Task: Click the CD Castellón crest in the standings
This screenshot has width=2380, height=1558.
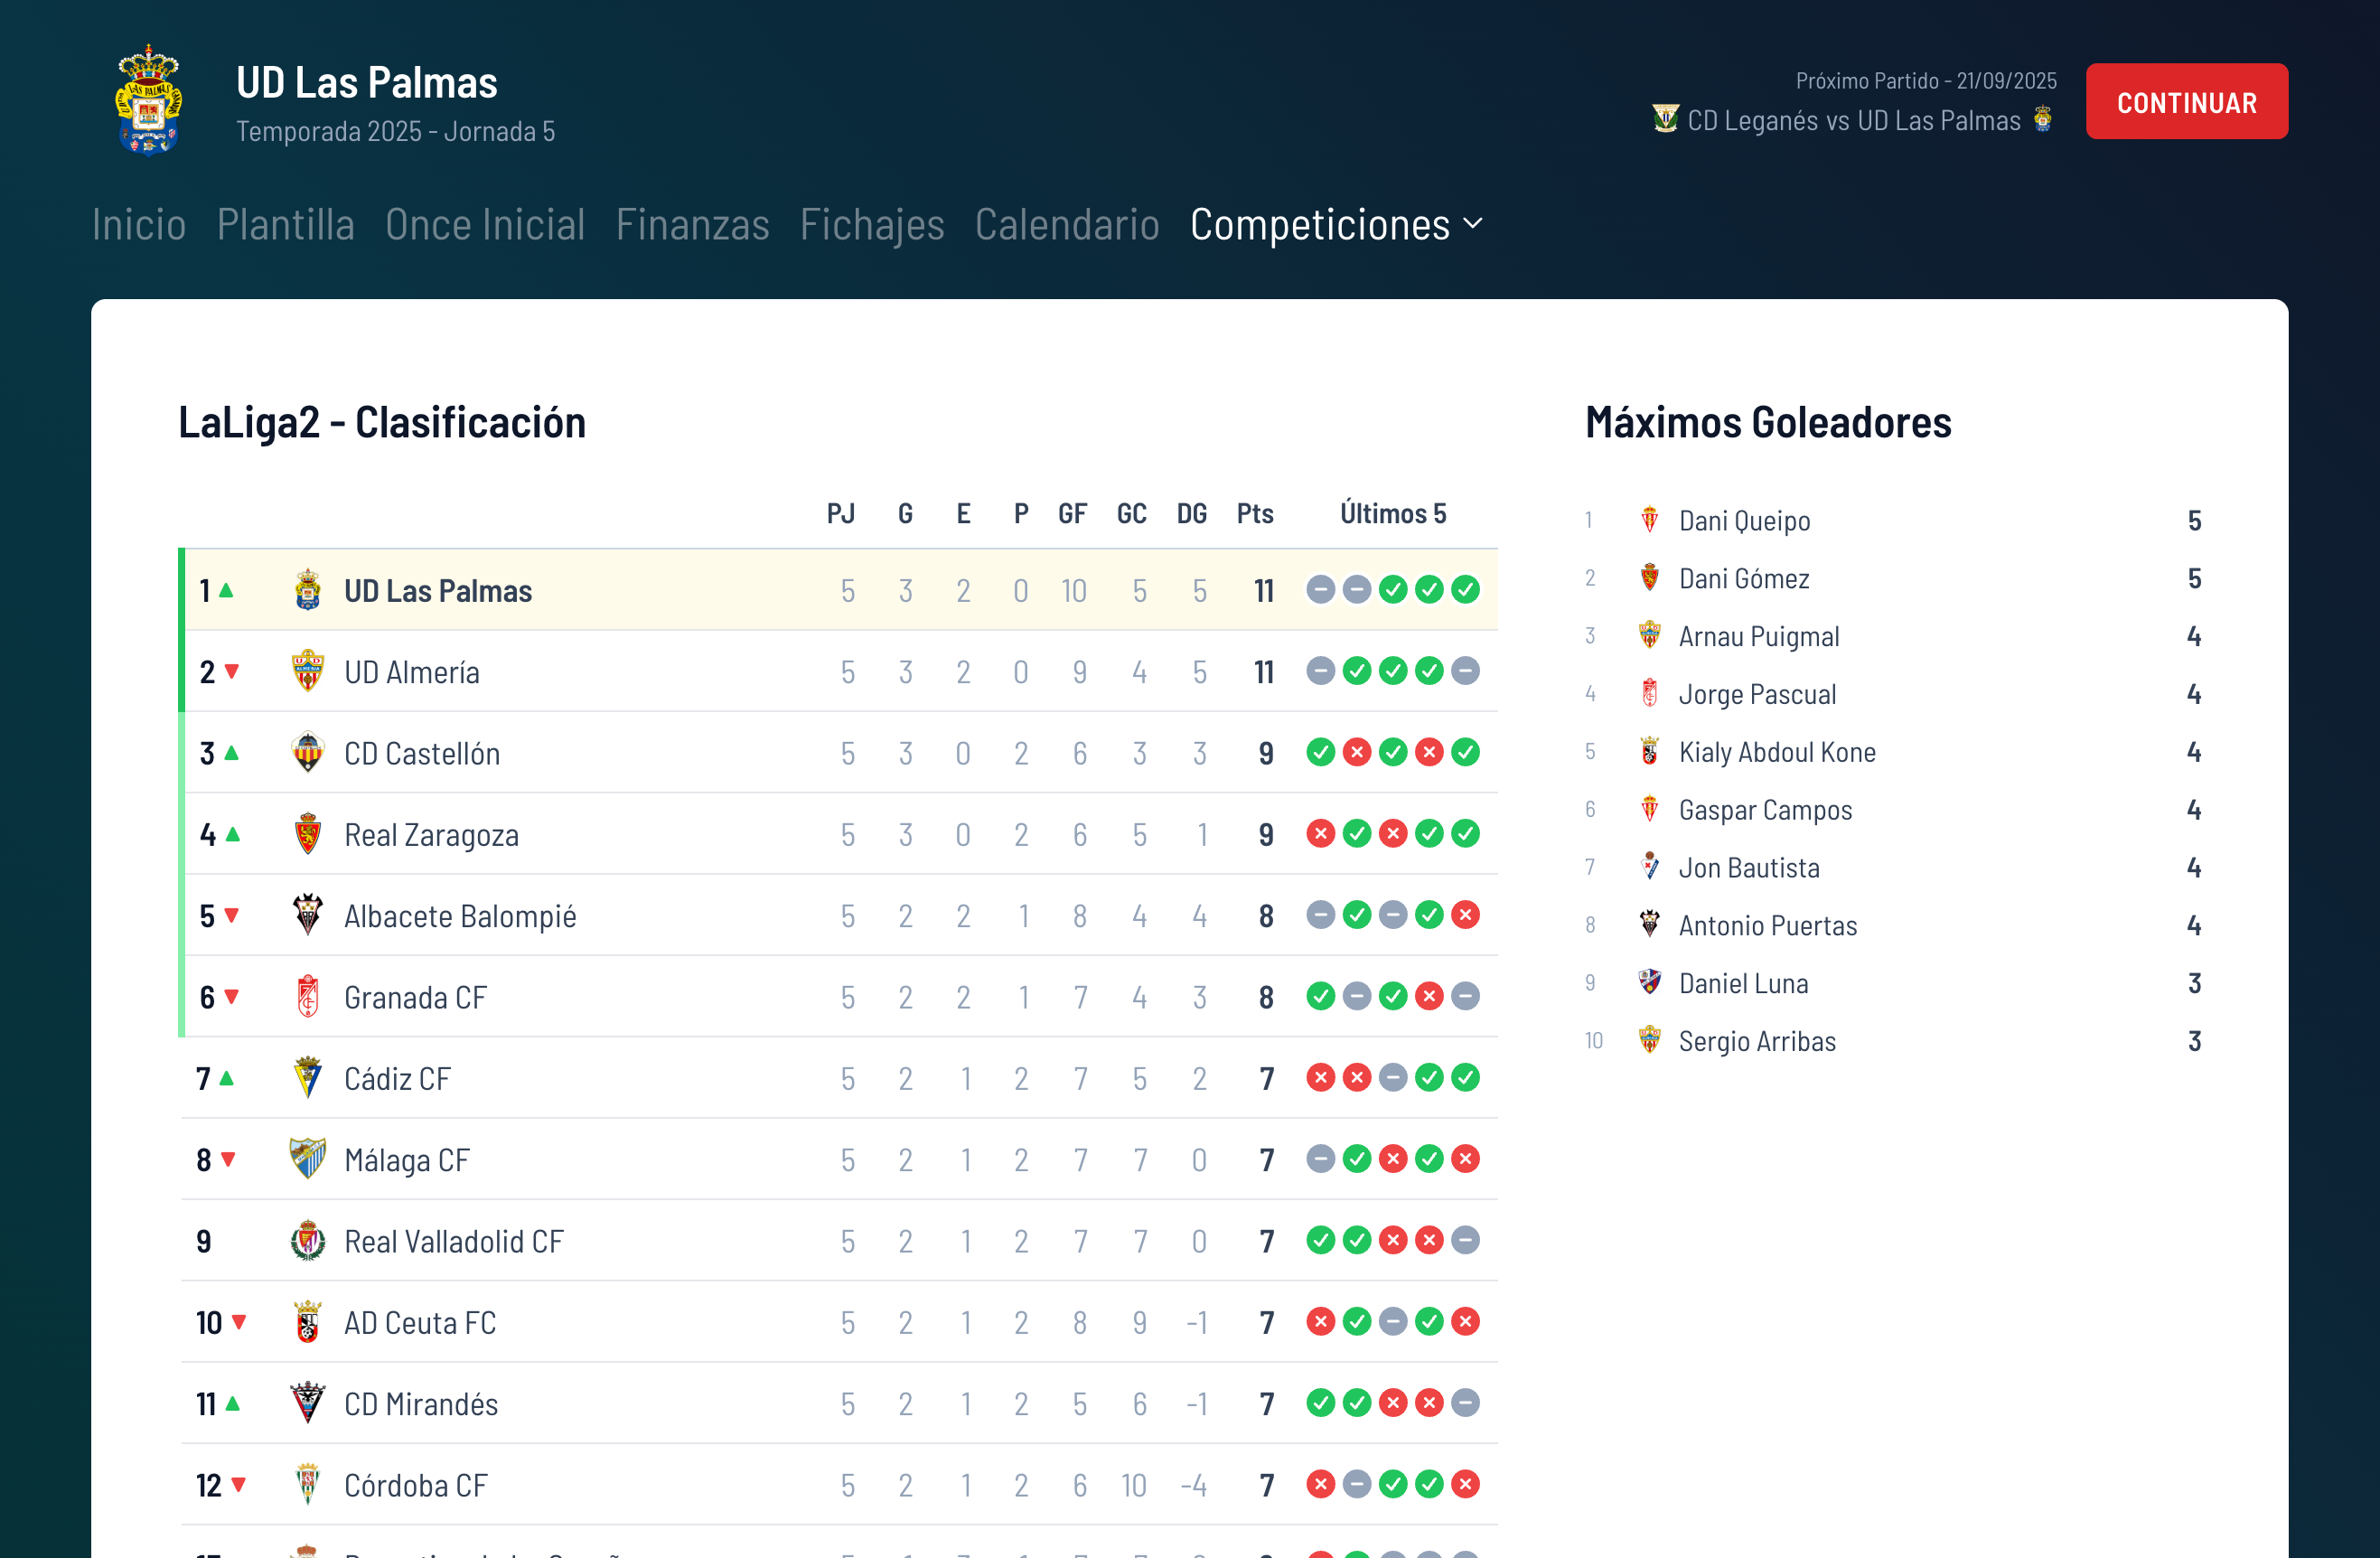Action: (x=309, y=753)
